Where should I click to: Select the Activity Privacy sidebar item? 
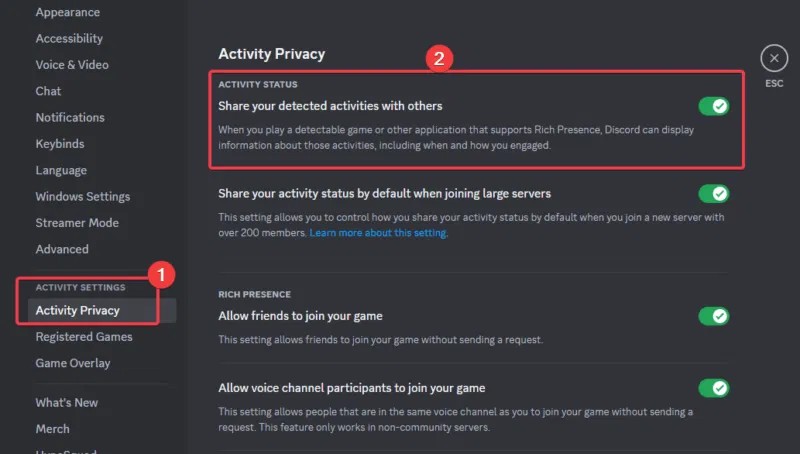(77, 311)
